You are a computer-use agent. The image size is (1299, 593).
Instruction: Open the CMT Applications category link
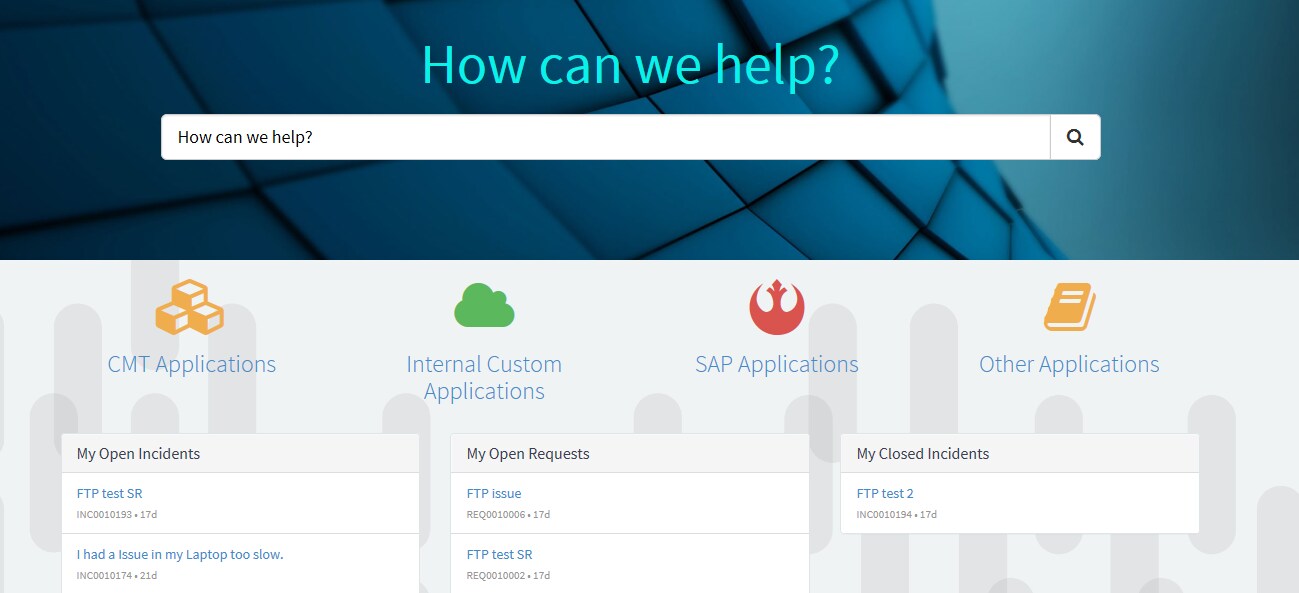pyautogui.click(x=192, y=364)
